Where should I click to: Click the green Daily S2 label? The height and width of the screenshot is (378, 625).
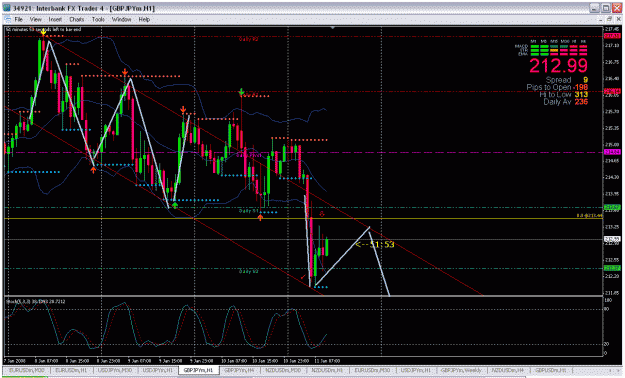tap(249, 272)
